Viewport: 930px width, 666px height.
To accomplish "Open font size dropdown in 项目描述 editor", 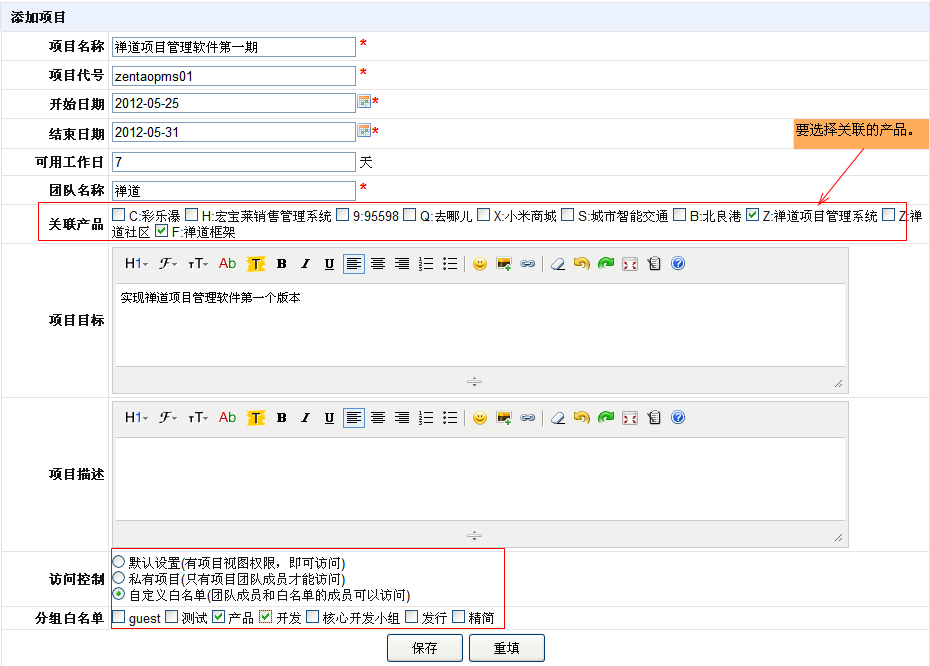I will click(x=198, y=418).
